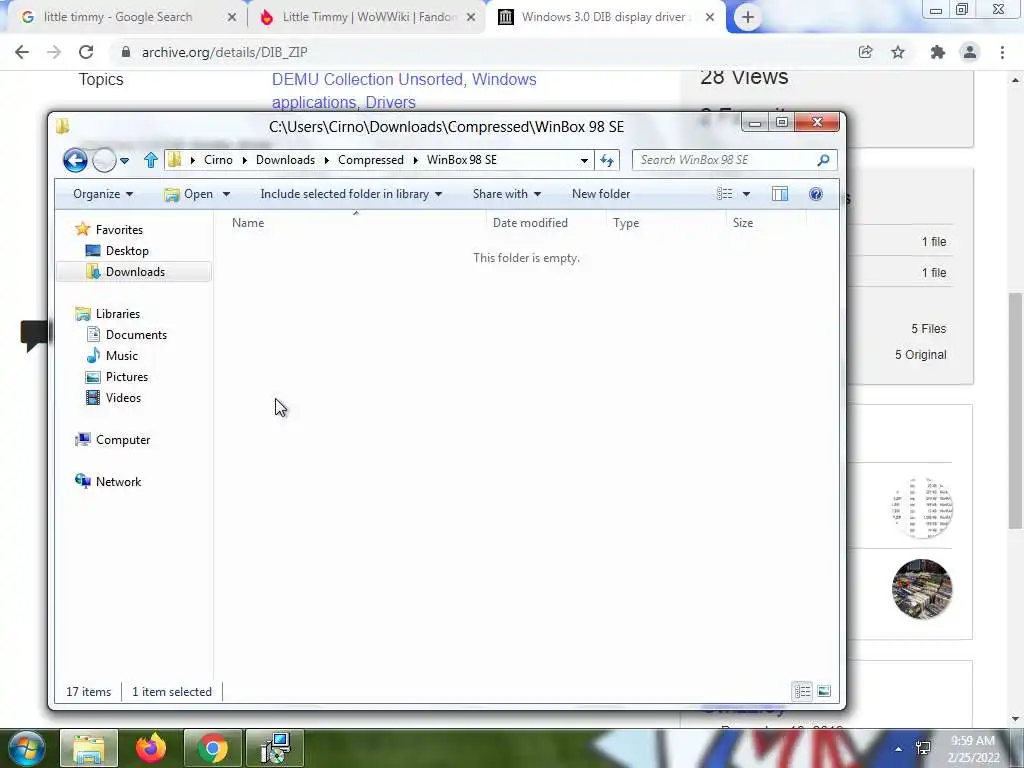This screenshot has width=1024, height=768.
Task: Open the Music library
Action: (121, 356)
